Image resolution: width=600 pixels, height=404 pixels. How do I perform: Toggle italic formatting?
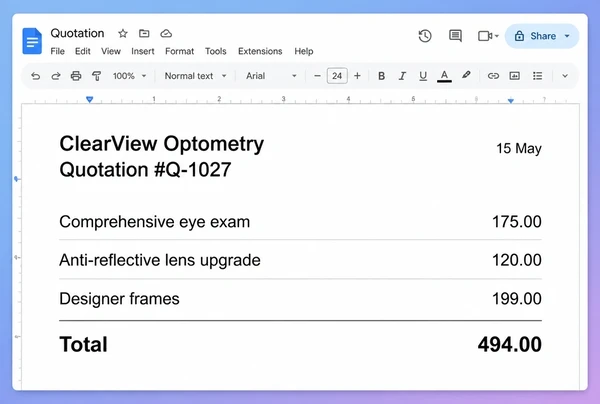(x=402, y=76)
